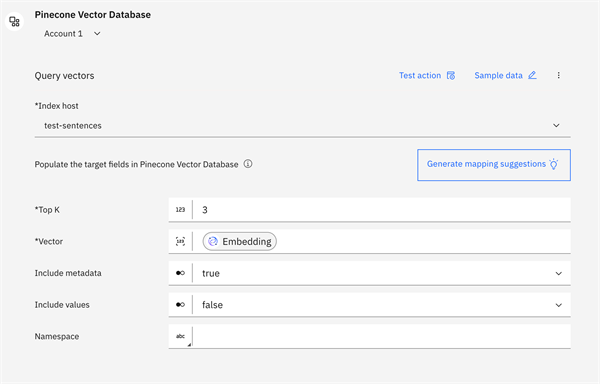Click the Pinecone Vector Database title
The height and width of the screenshot is (384, 600).
click(93, 15)
